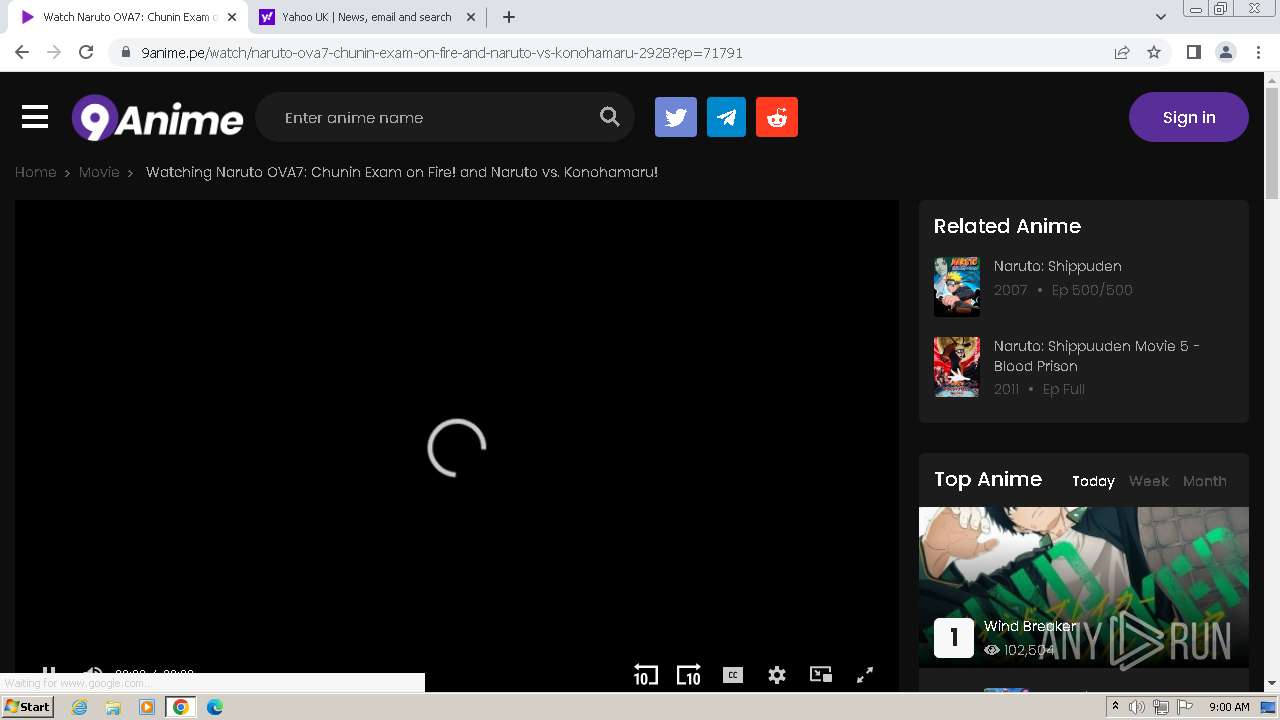
Task: Switch the player to fullscreen
Action: tap(865, 675)
